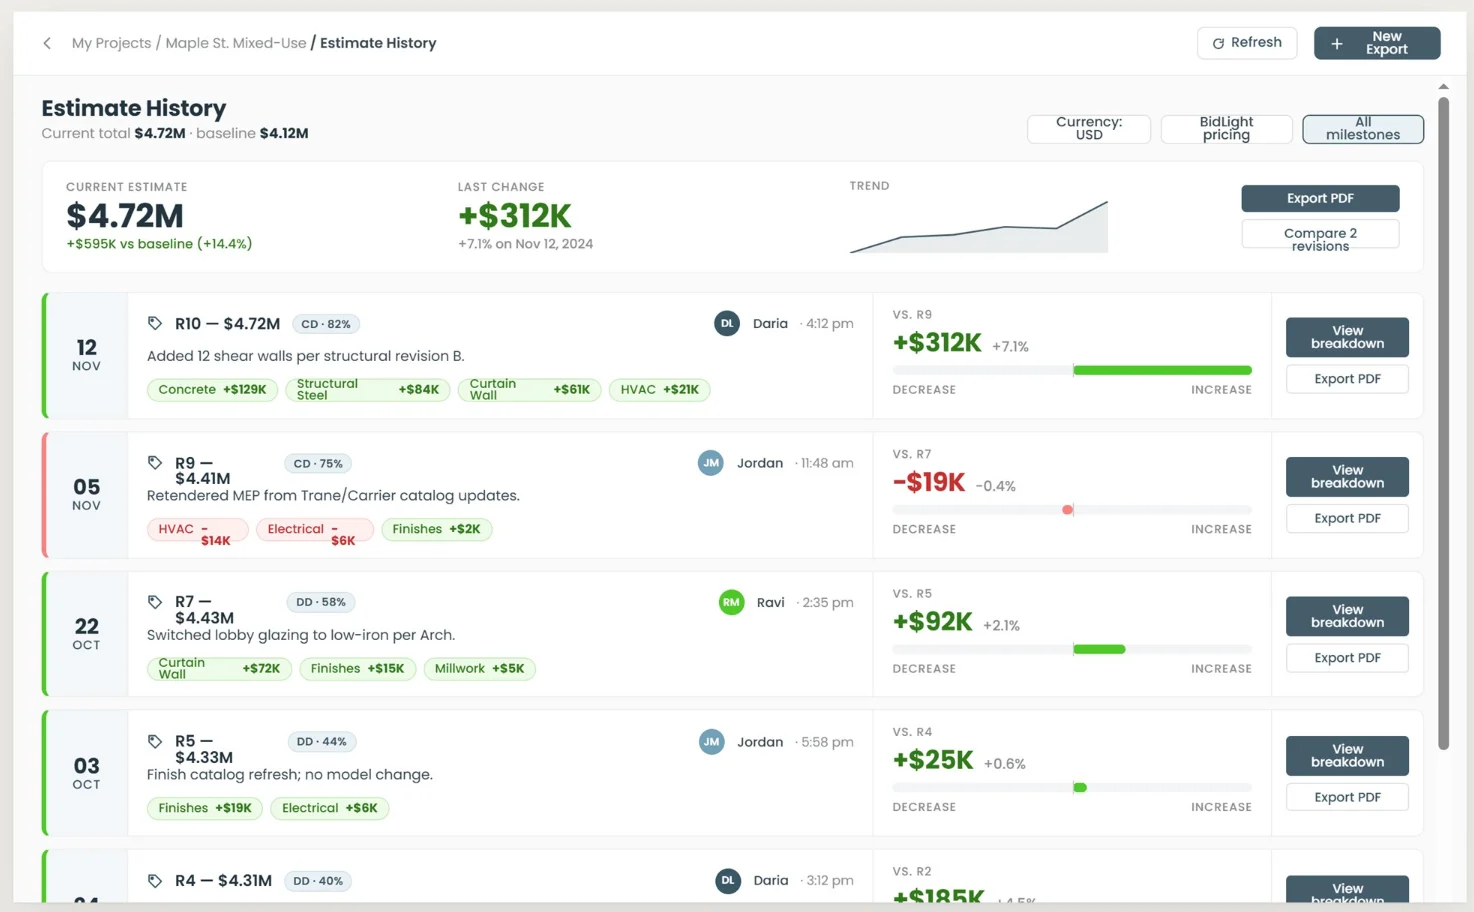Select the Finishes +$19K chip
The image size is (1474, 912).
pyautogui.click(x=205, y=808)
